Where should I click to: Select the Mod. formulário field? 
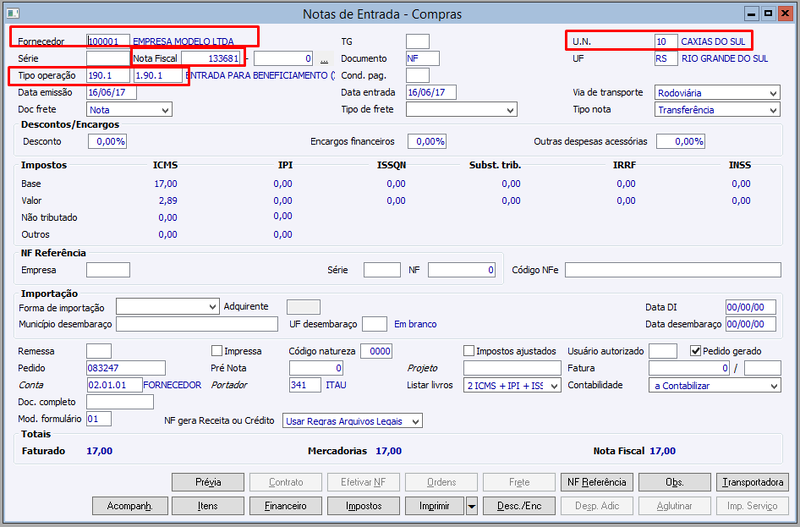[99, 419]
